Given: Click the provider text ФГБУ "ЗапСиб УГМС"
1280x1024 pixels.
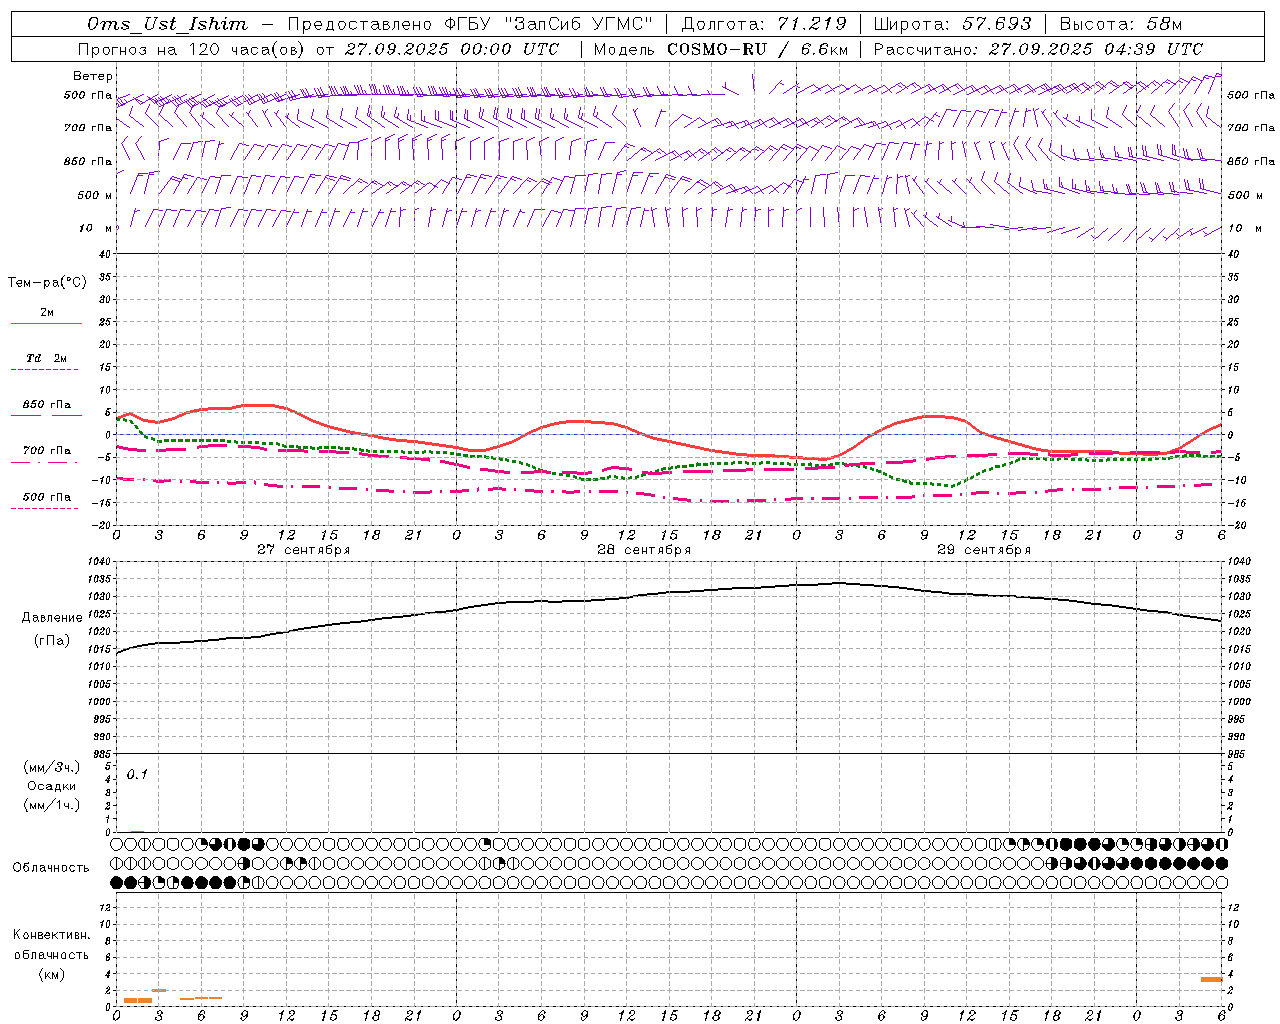Looking at the screenshot, I should [x=548, y=24].
